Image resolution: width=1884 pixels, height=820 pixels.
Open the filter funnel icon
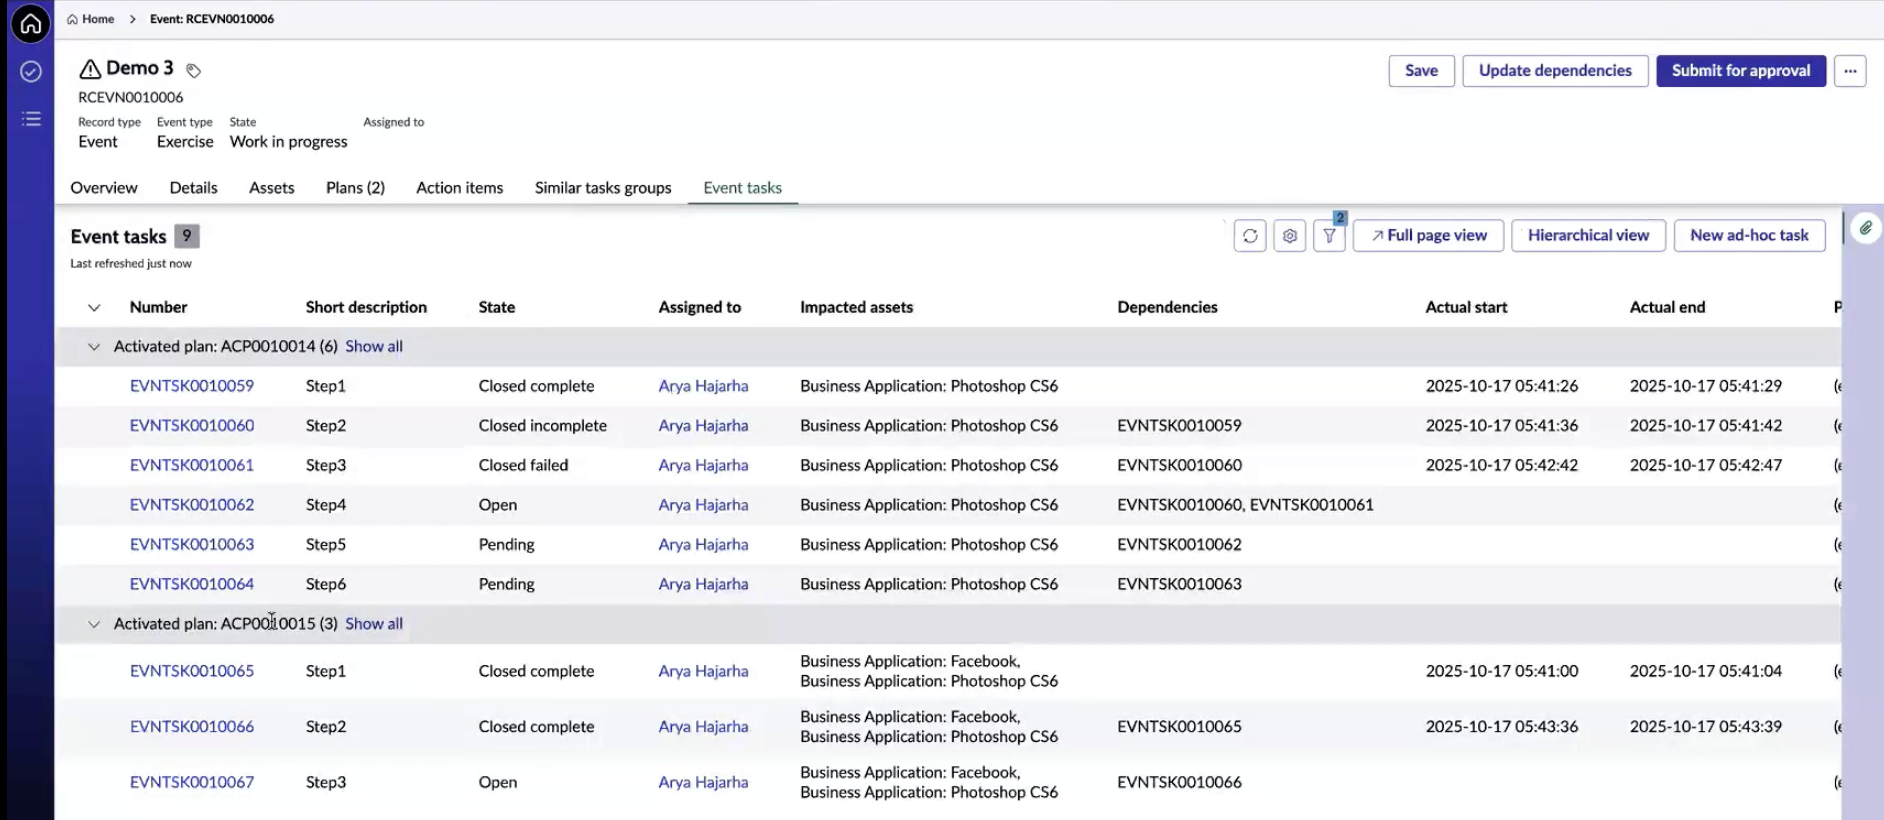coord(1329,236)
